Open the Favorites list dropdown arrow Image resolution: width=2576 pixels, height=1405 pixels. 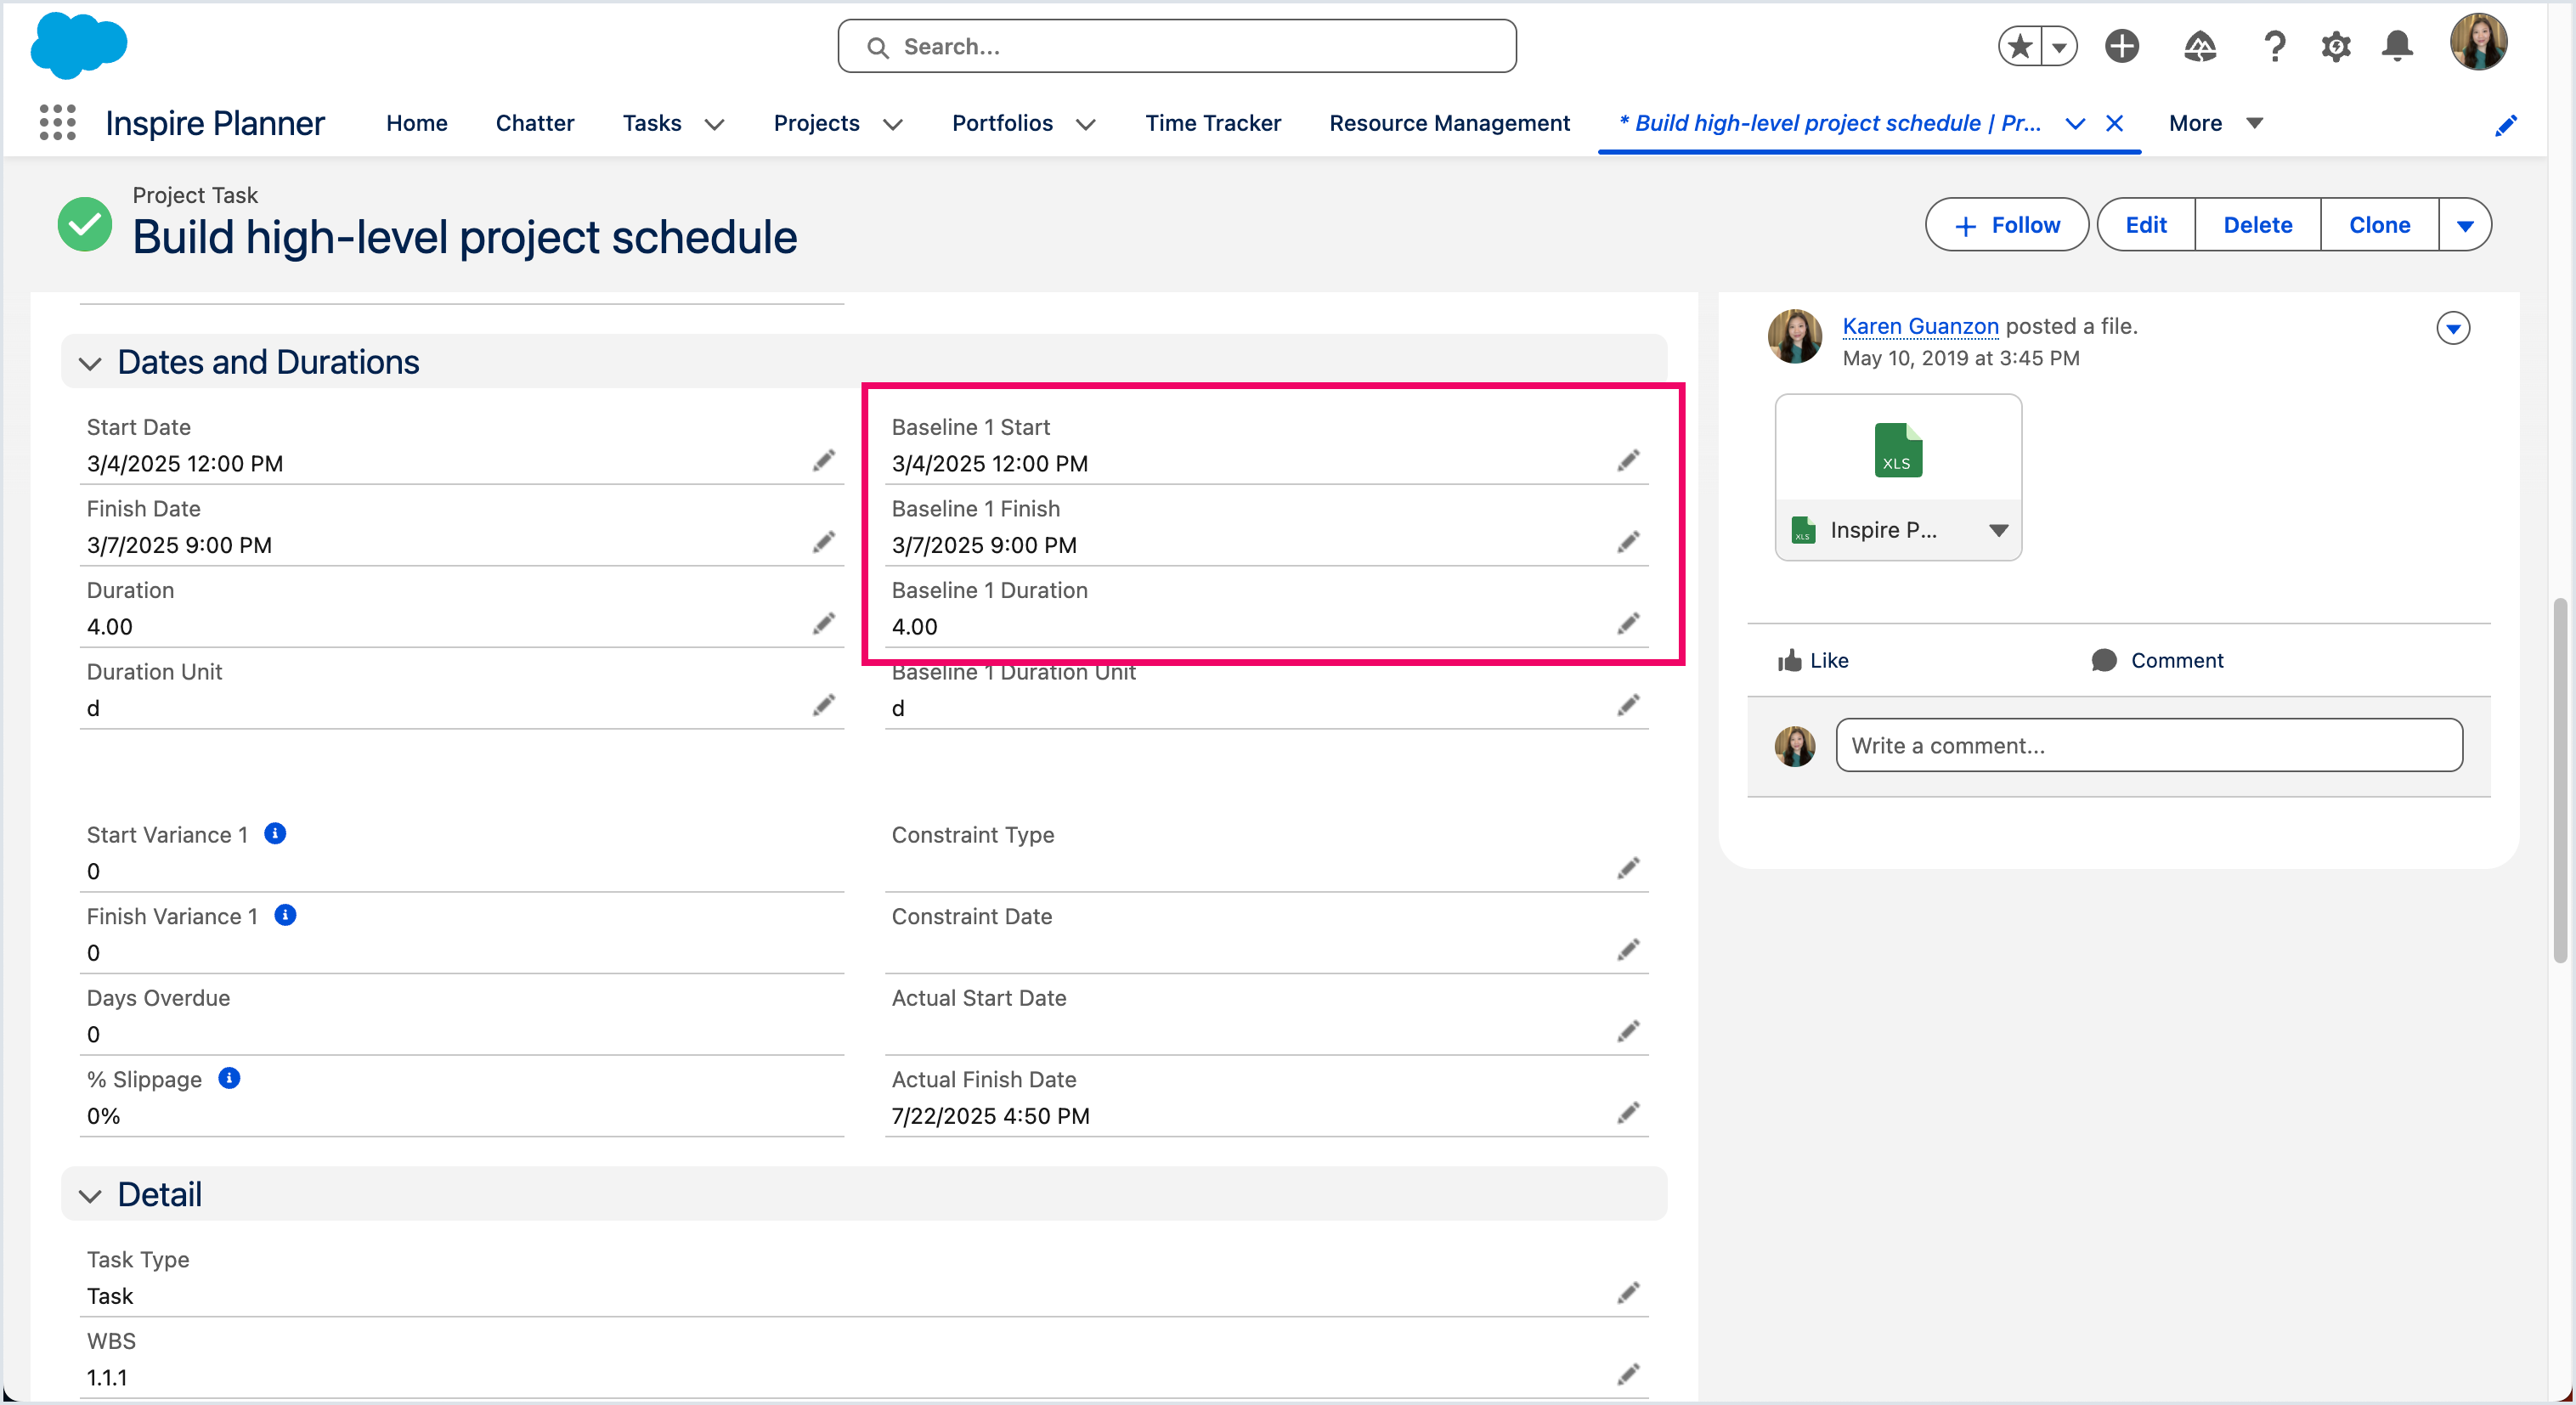pyautogui.click(x=2059, y=46)
